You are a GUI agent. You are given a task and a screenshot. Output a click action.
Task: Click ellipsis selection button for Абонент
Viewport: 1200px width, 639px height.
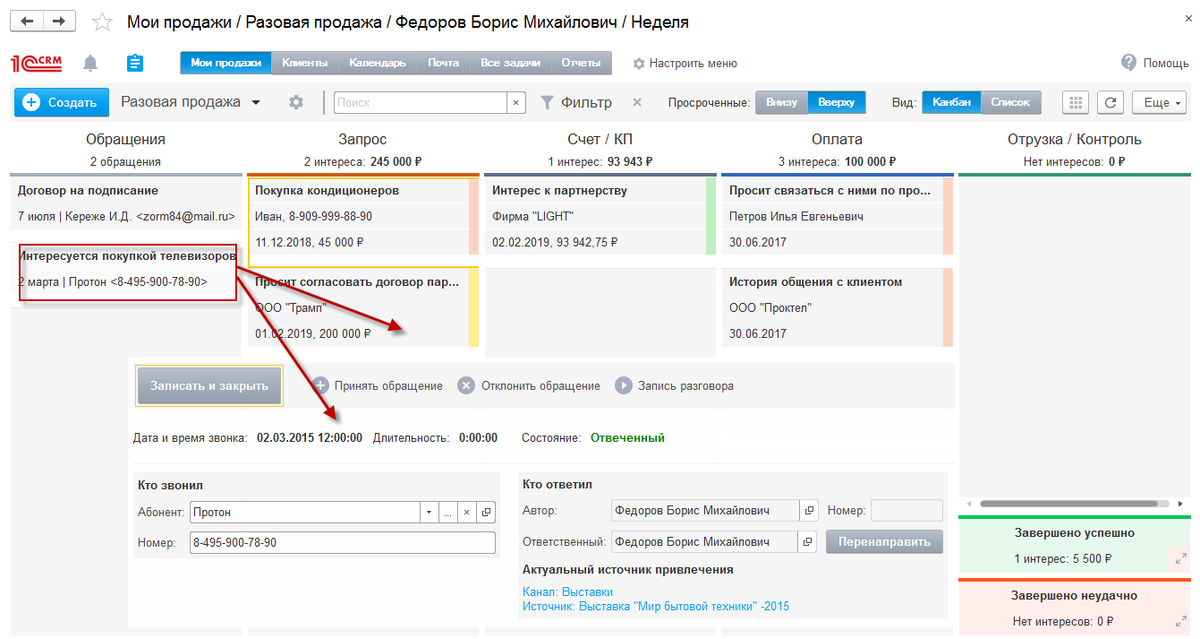(448, 512)
